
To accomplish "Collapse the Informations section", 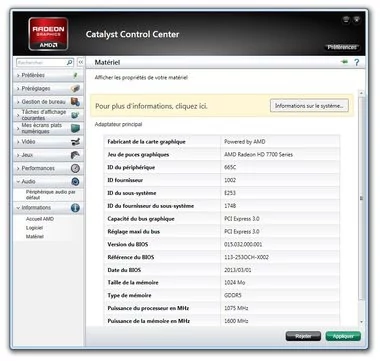I will click(x=18, y=208).
